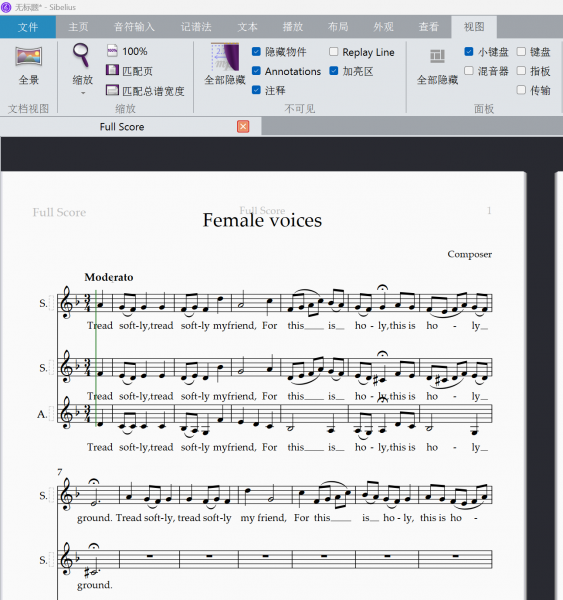This screenshot has width=563, height=600.
Task: Click Hide All (全部隐藏) curtain icon
Action: [225, 57]
